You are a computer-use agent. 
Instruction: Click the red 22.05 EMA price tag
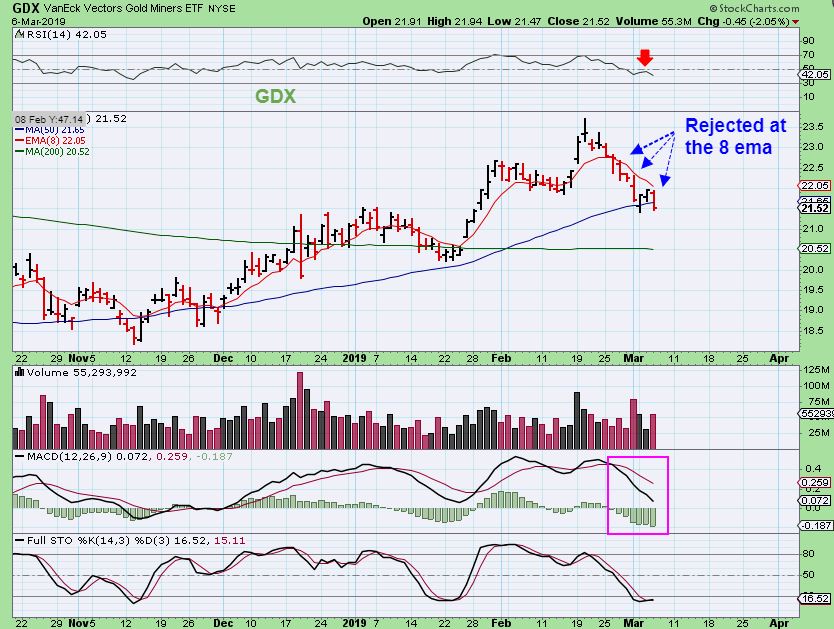pyautogui.click(x=815, y=186)
